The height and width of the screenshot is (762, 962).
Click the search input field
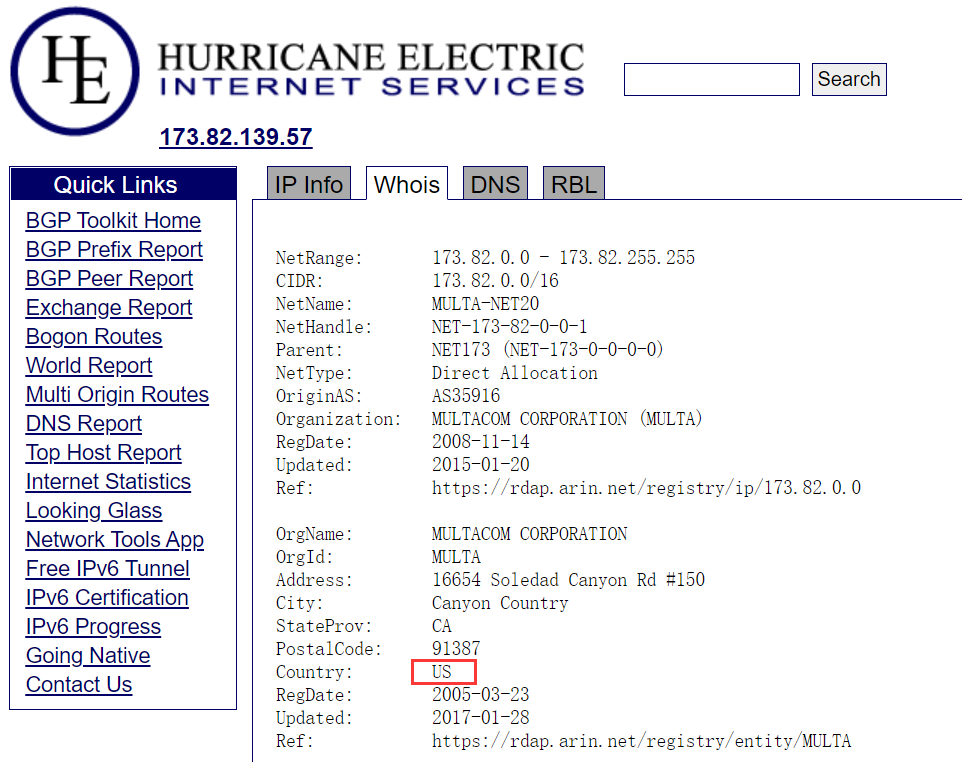click(x=712, y=79)
